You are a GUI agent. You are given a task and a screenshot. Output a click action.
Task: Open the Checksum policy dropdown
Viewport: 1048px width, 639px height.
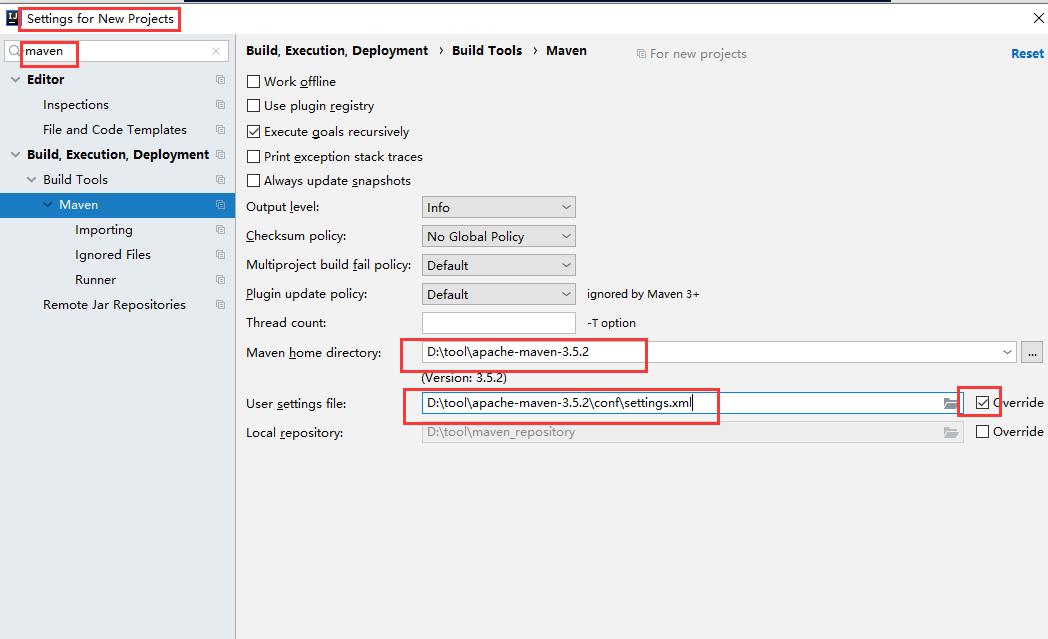point(499,236)
